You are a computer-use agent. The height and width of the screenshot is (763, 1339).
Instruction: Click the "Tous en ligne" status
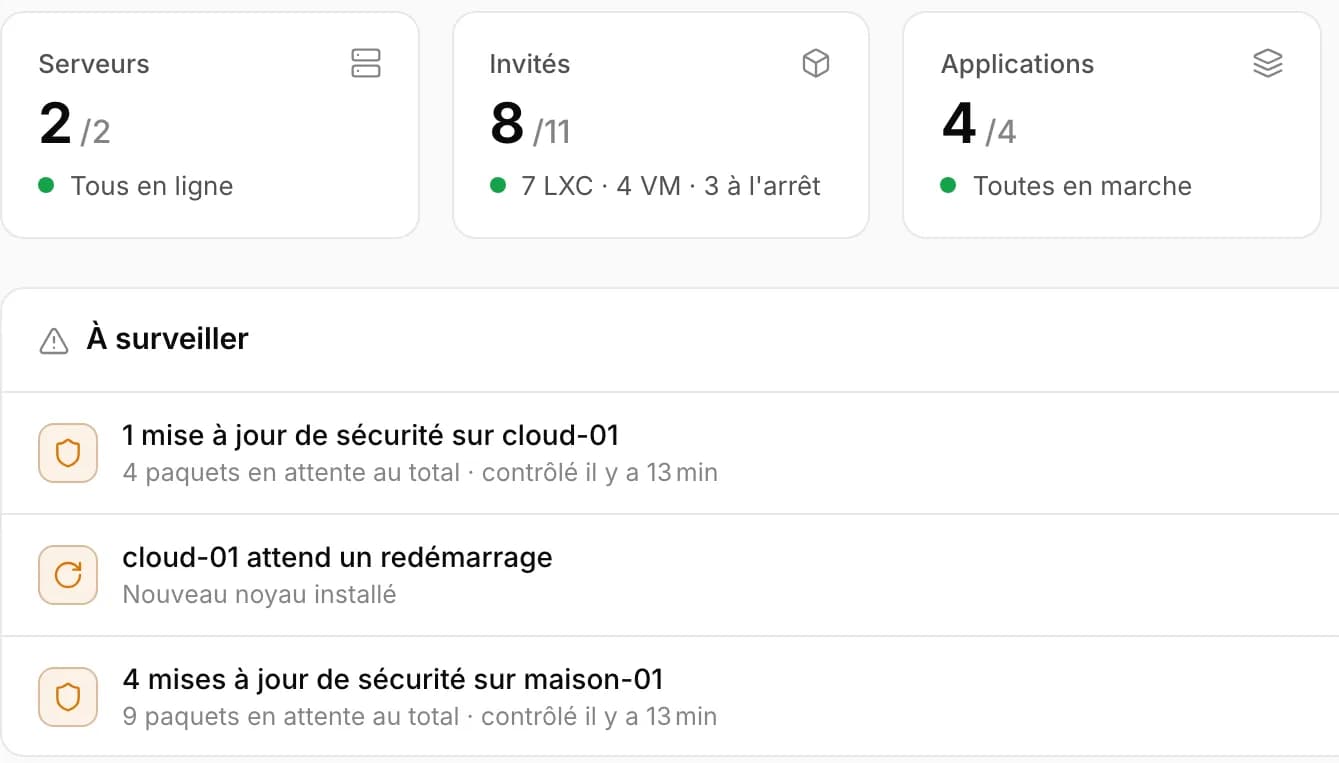[x=152, y=186]
